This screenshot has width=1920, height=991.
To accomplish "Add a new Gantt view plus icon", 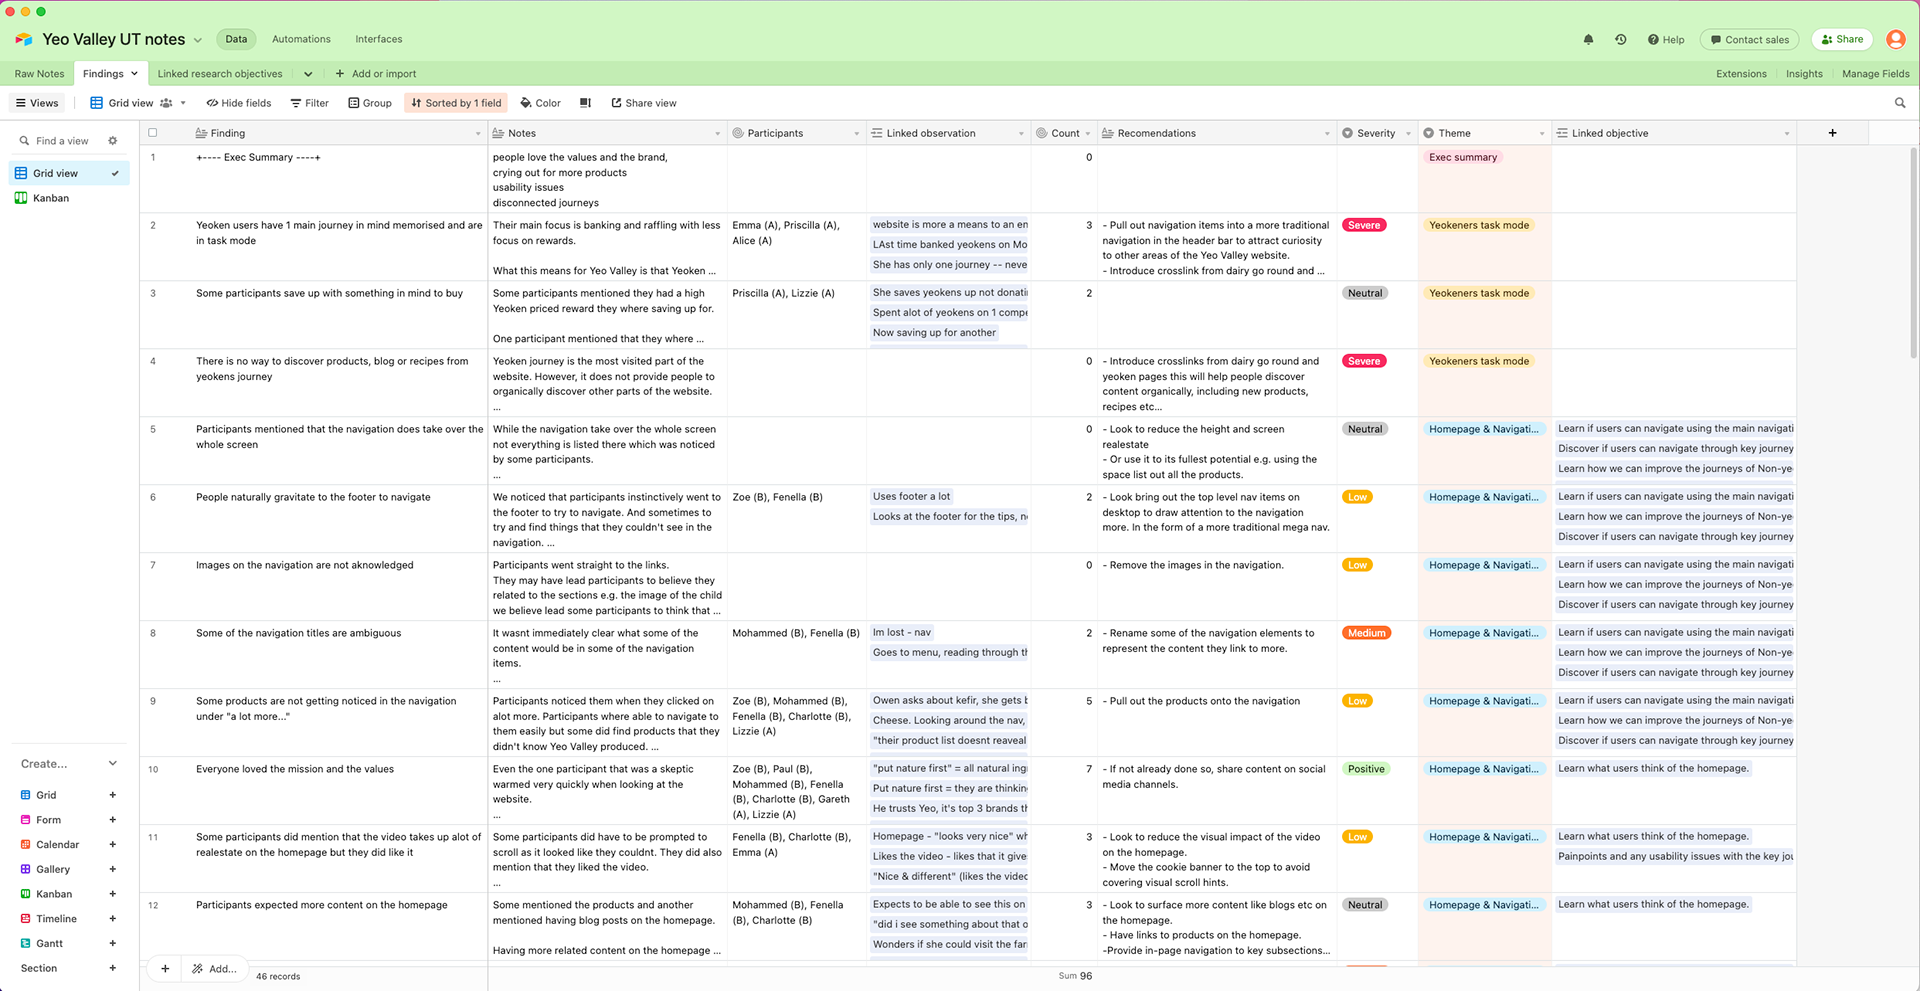I will tap(113, 943).
